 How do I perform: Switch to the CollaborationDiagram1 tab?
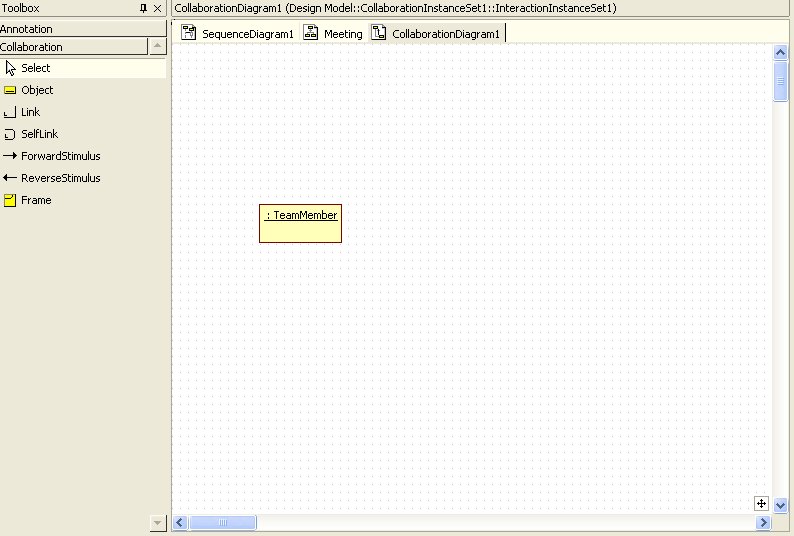click(436, 33)
